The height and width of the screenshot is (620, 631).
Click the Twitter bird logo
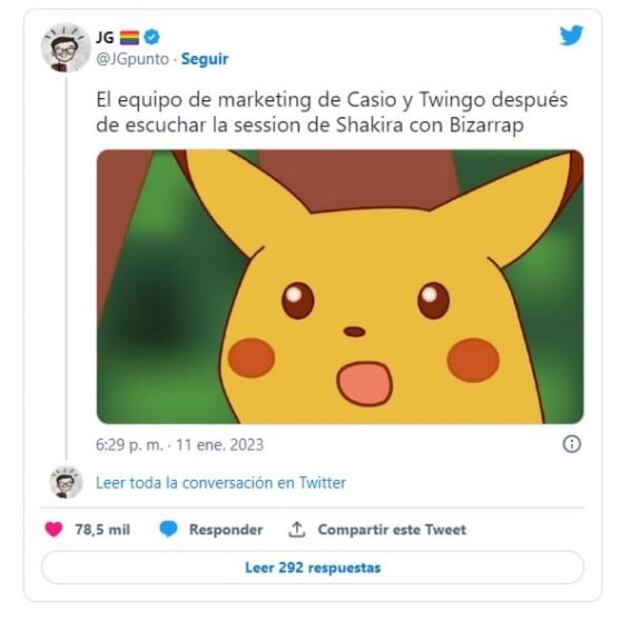click(571, 36)
